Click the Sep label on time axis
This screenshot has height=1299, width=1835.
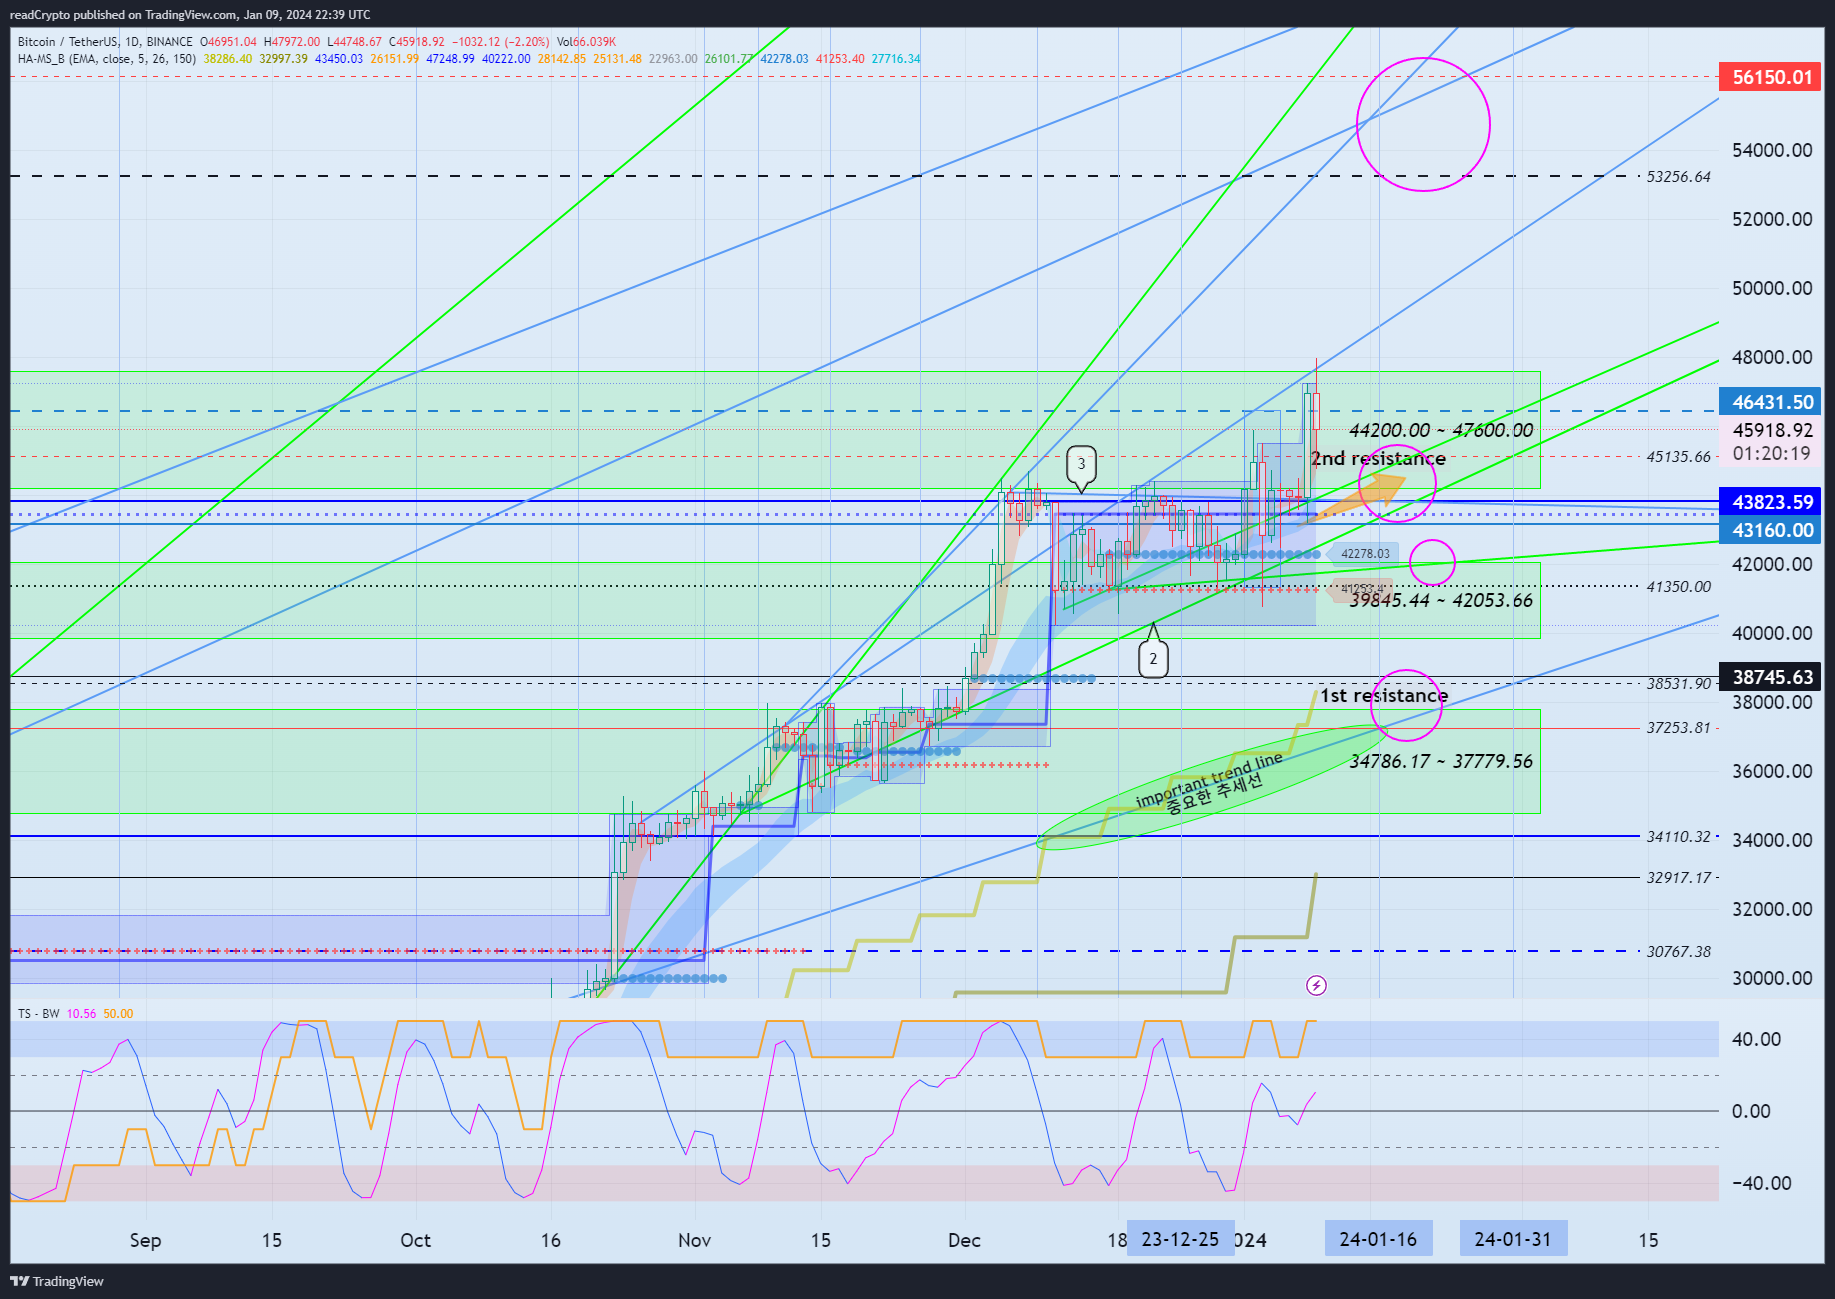[x=145, y=1240]
